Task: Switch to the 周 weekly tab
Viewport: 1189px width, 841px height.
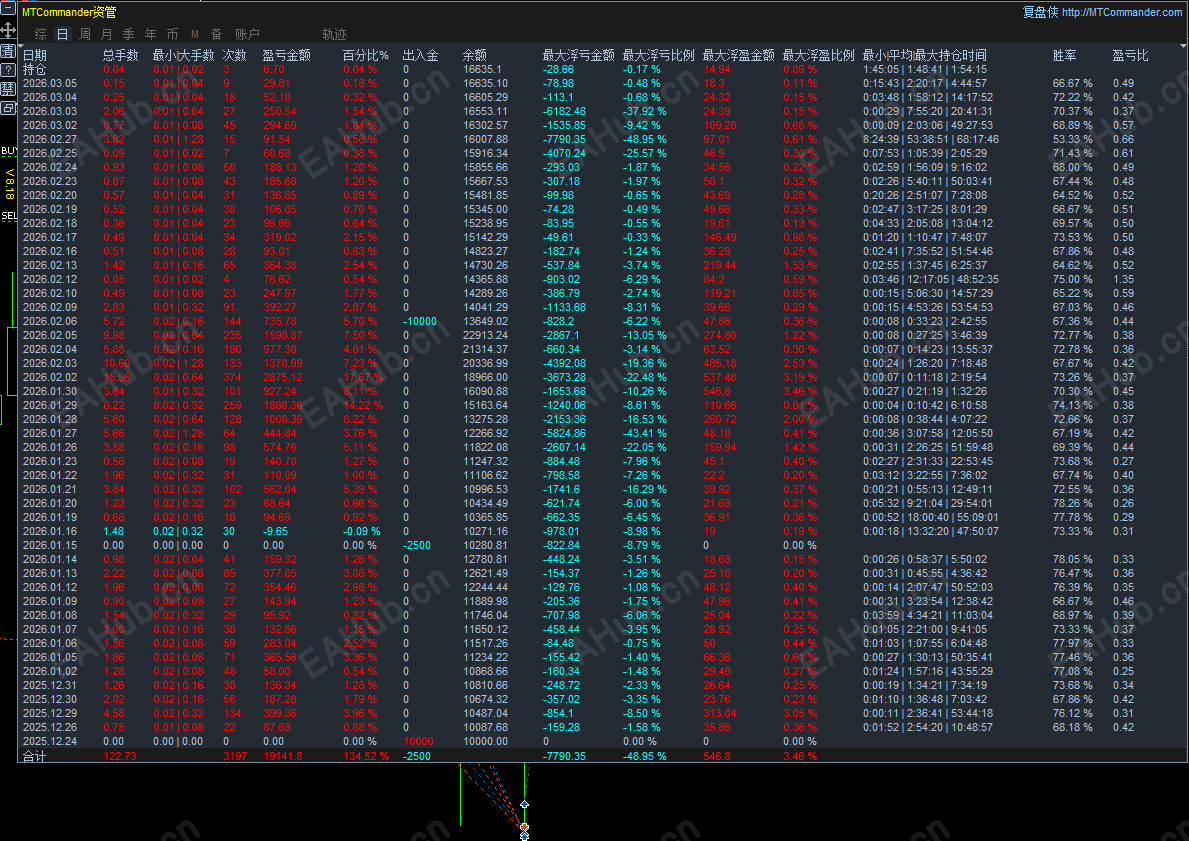Action: 85,34
